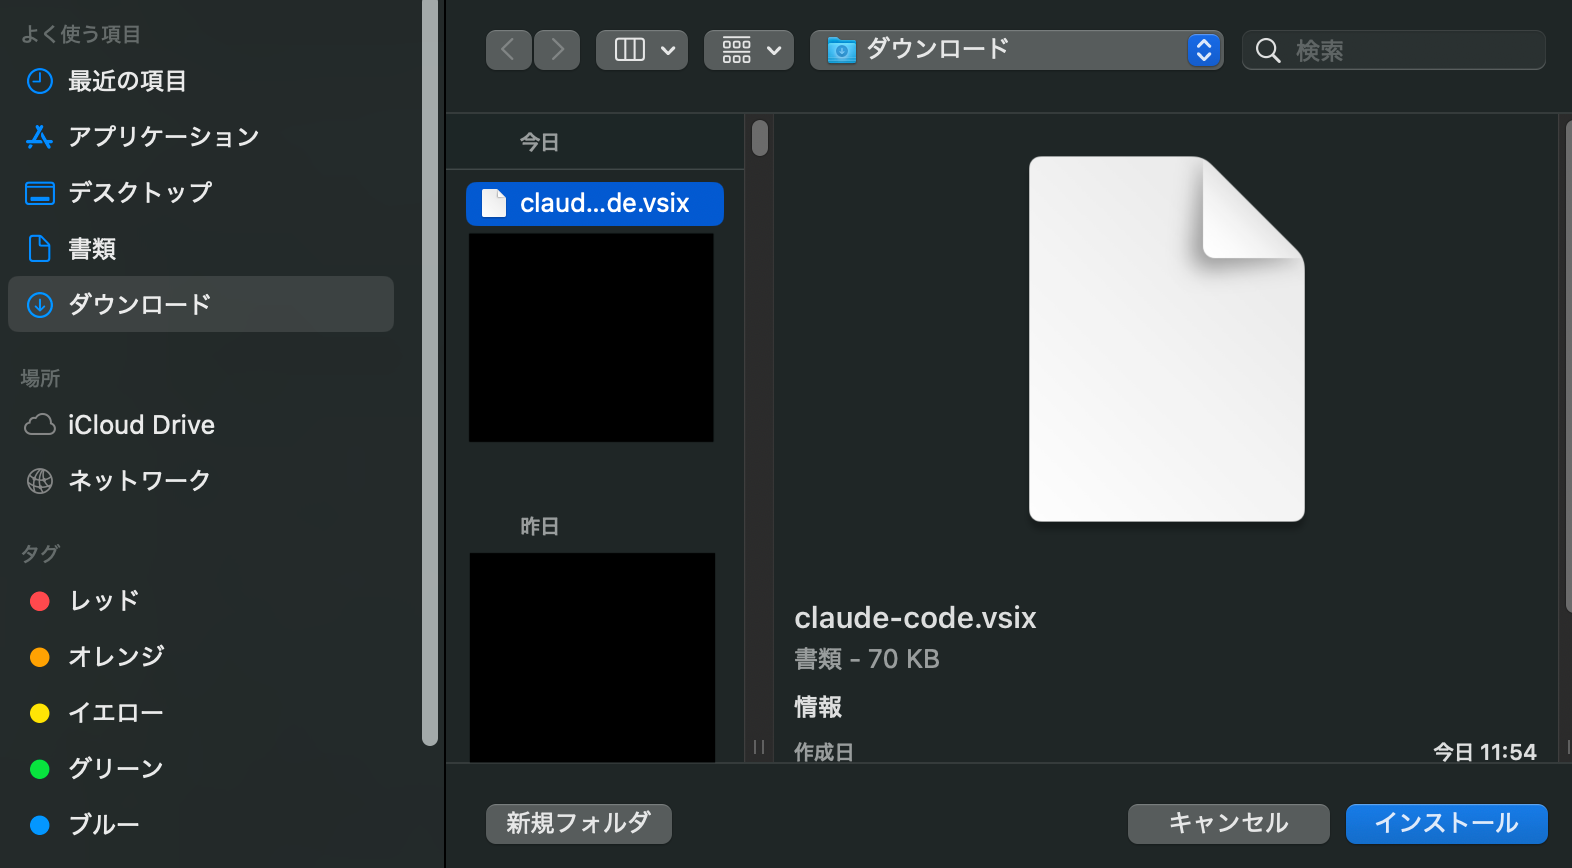Select ダウンロード in the sidebar
The height and width of the screenshot is (868, 1572).
[x=200, y=304]
